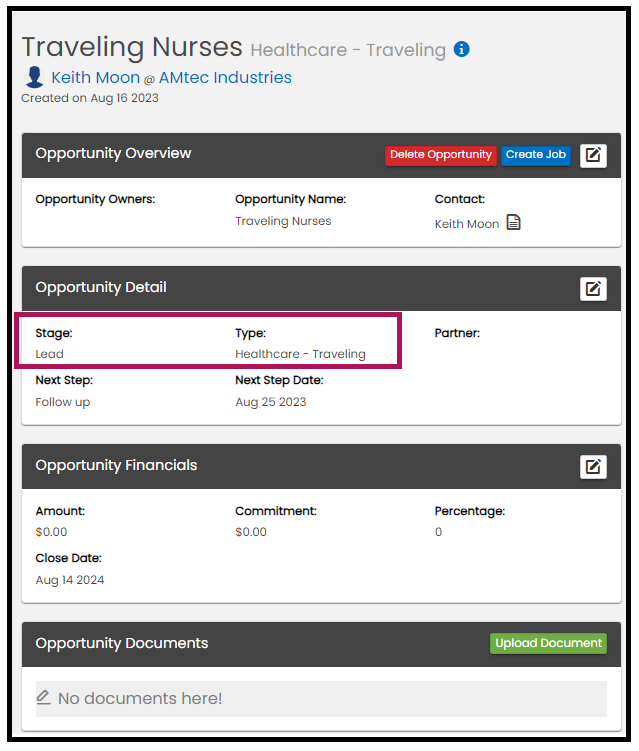Click the Type value Healthcare - Traveling
The width and height of the screenshot is (639, 751).
300,354
